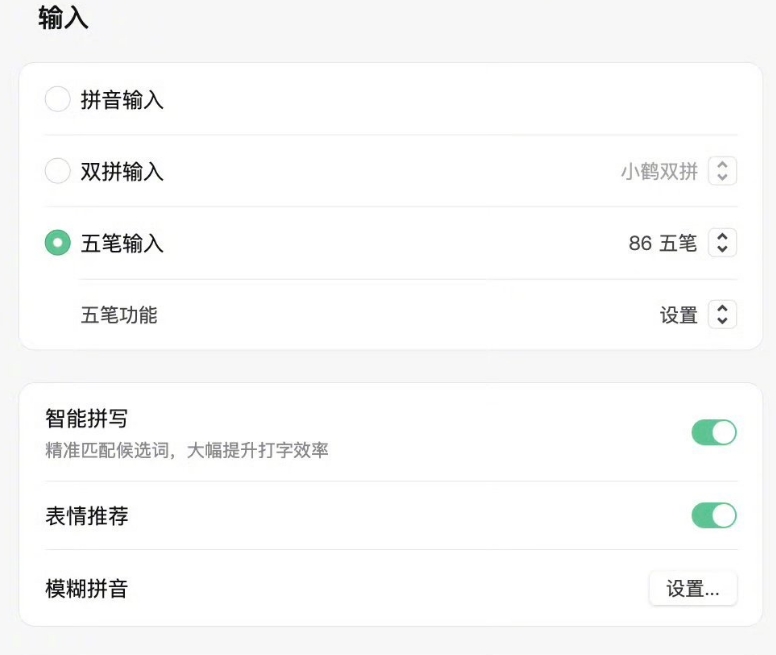Open the 86 五笔 version dropdown arrows
The height and width of the screenshot is (655, 776).
(x=722, y=243)
